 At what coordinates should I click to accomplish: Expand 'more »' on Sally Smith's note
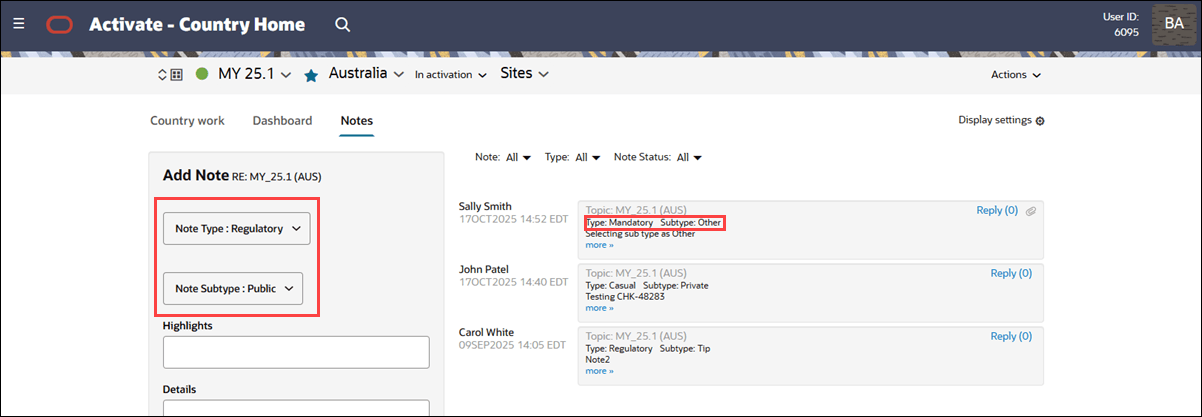[x=599, y=245]
